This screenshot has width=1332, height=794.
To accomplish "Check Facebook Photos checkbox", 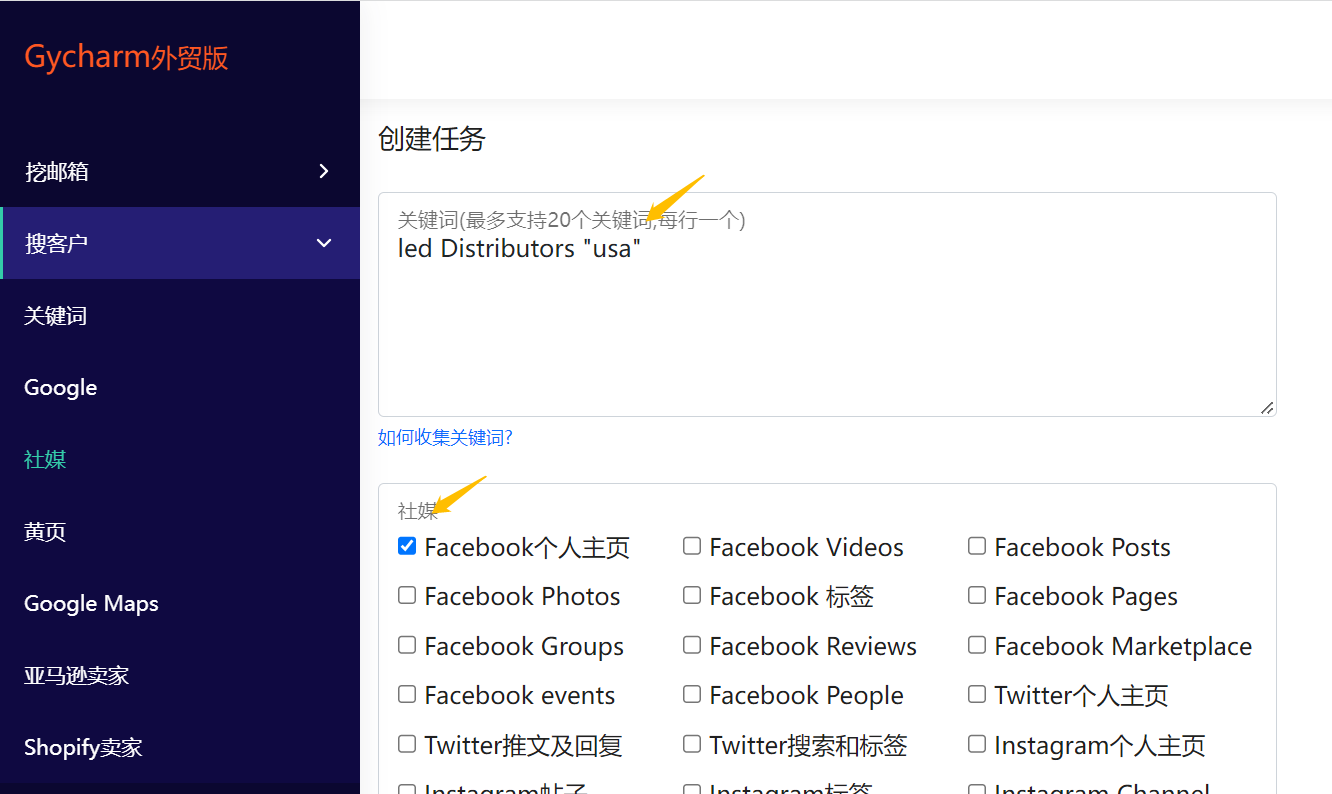I will pos(407,595).
